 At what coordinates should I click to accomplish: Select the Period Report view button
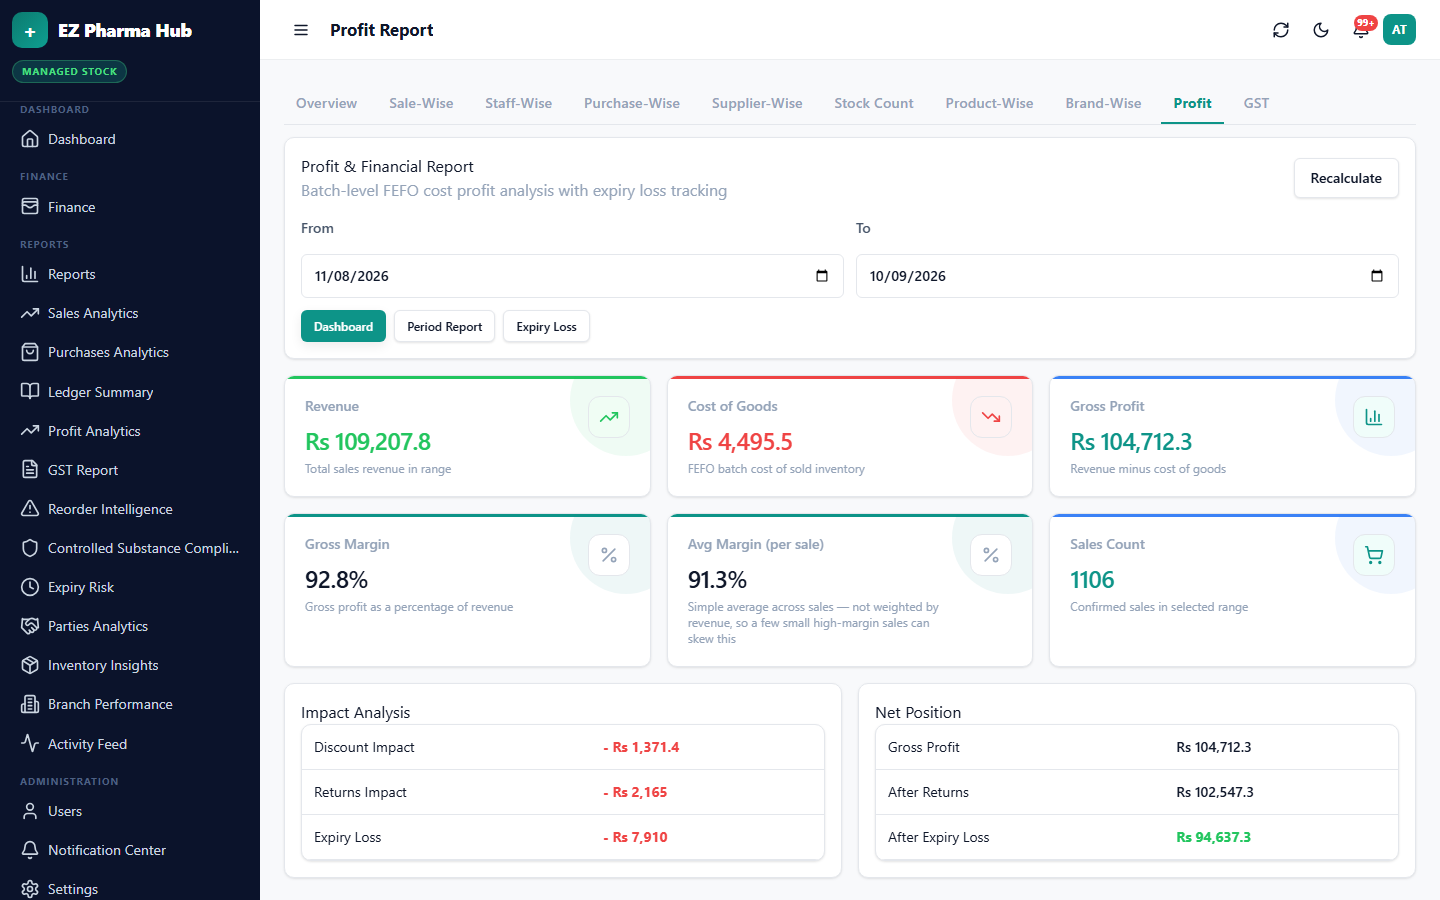point(444,327)
